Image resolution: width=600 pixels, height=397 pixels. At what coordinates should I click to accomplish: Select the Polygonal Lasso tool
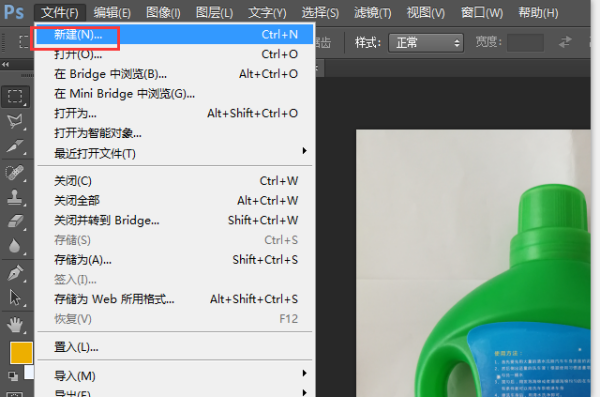pos(15,121)
